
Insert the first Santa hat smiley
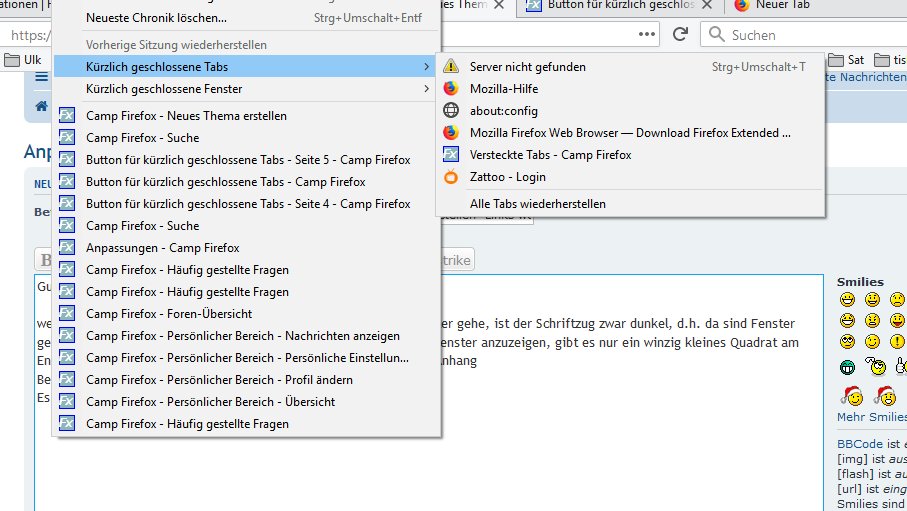(x=852, y=395)
